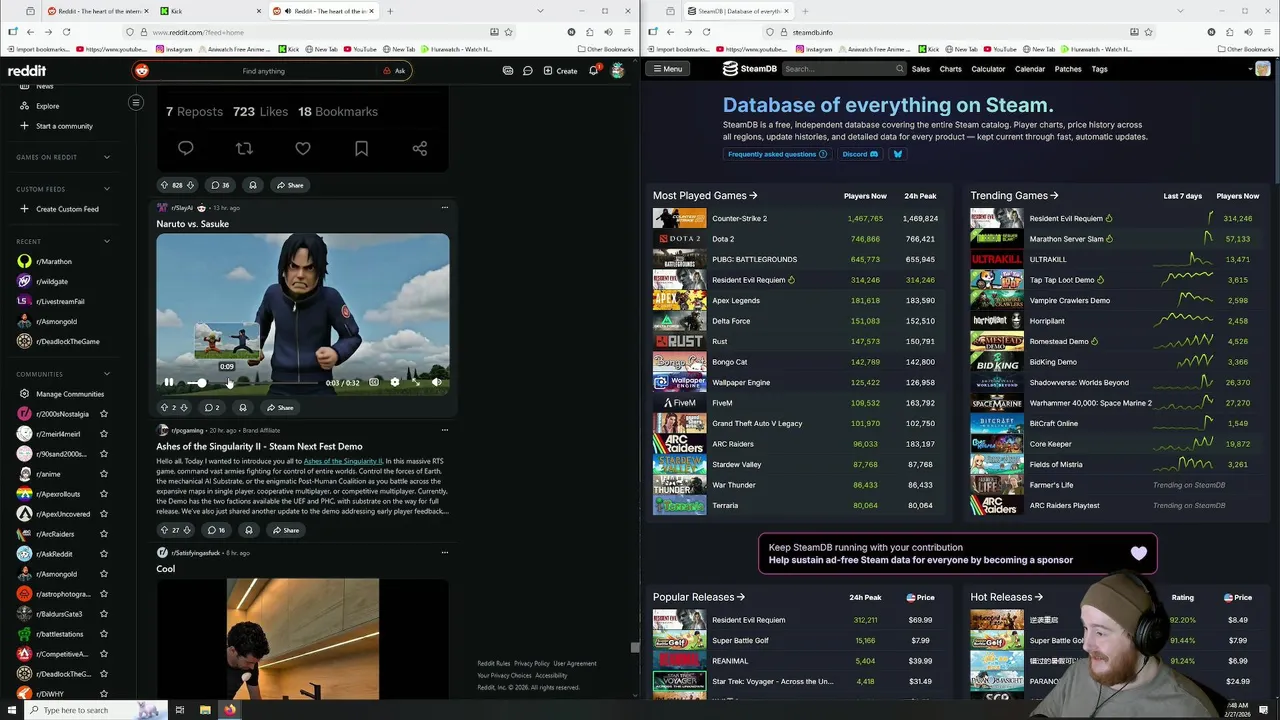
Task: Open Tags in SteamDB navigation
Action: pyautogui.click(x=1099, y=69)
